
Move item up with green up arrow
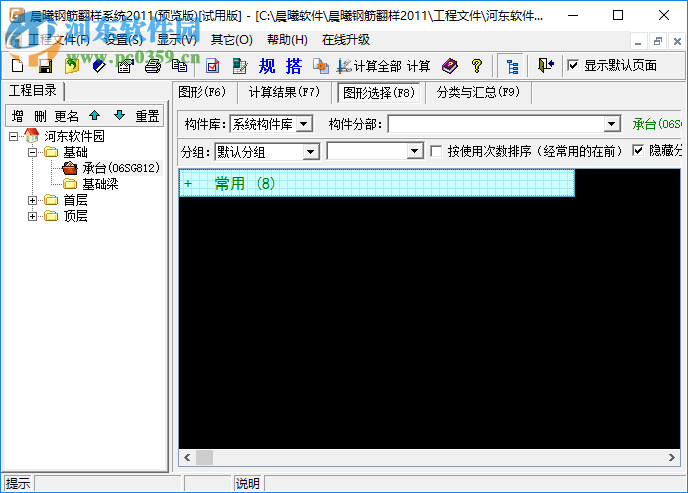(94, 116)
